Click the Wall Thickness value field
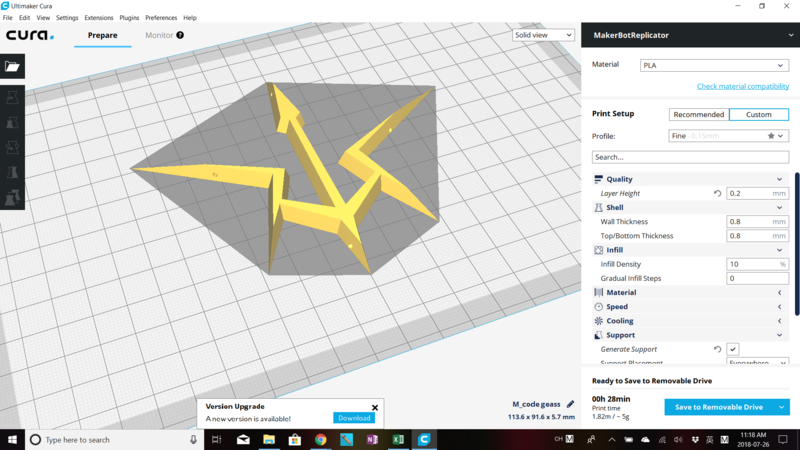 (x=757, y=221)
